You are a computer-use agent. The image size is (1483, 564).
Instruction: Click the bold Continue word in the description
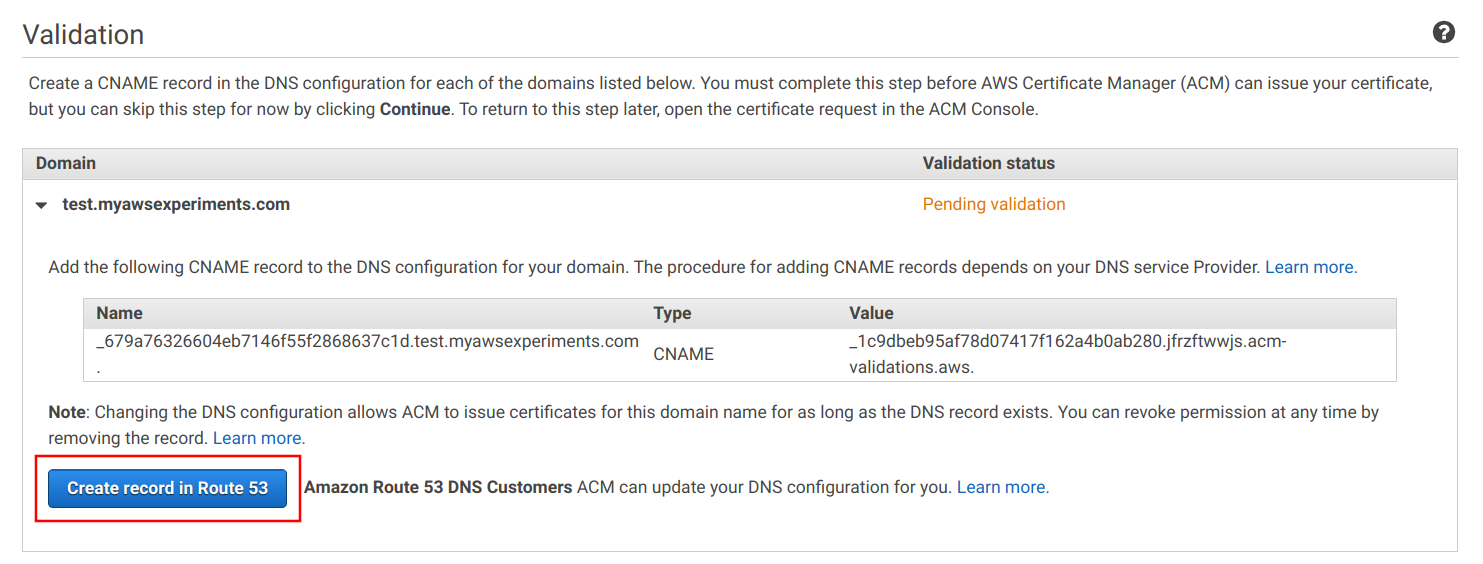point(415,109)
